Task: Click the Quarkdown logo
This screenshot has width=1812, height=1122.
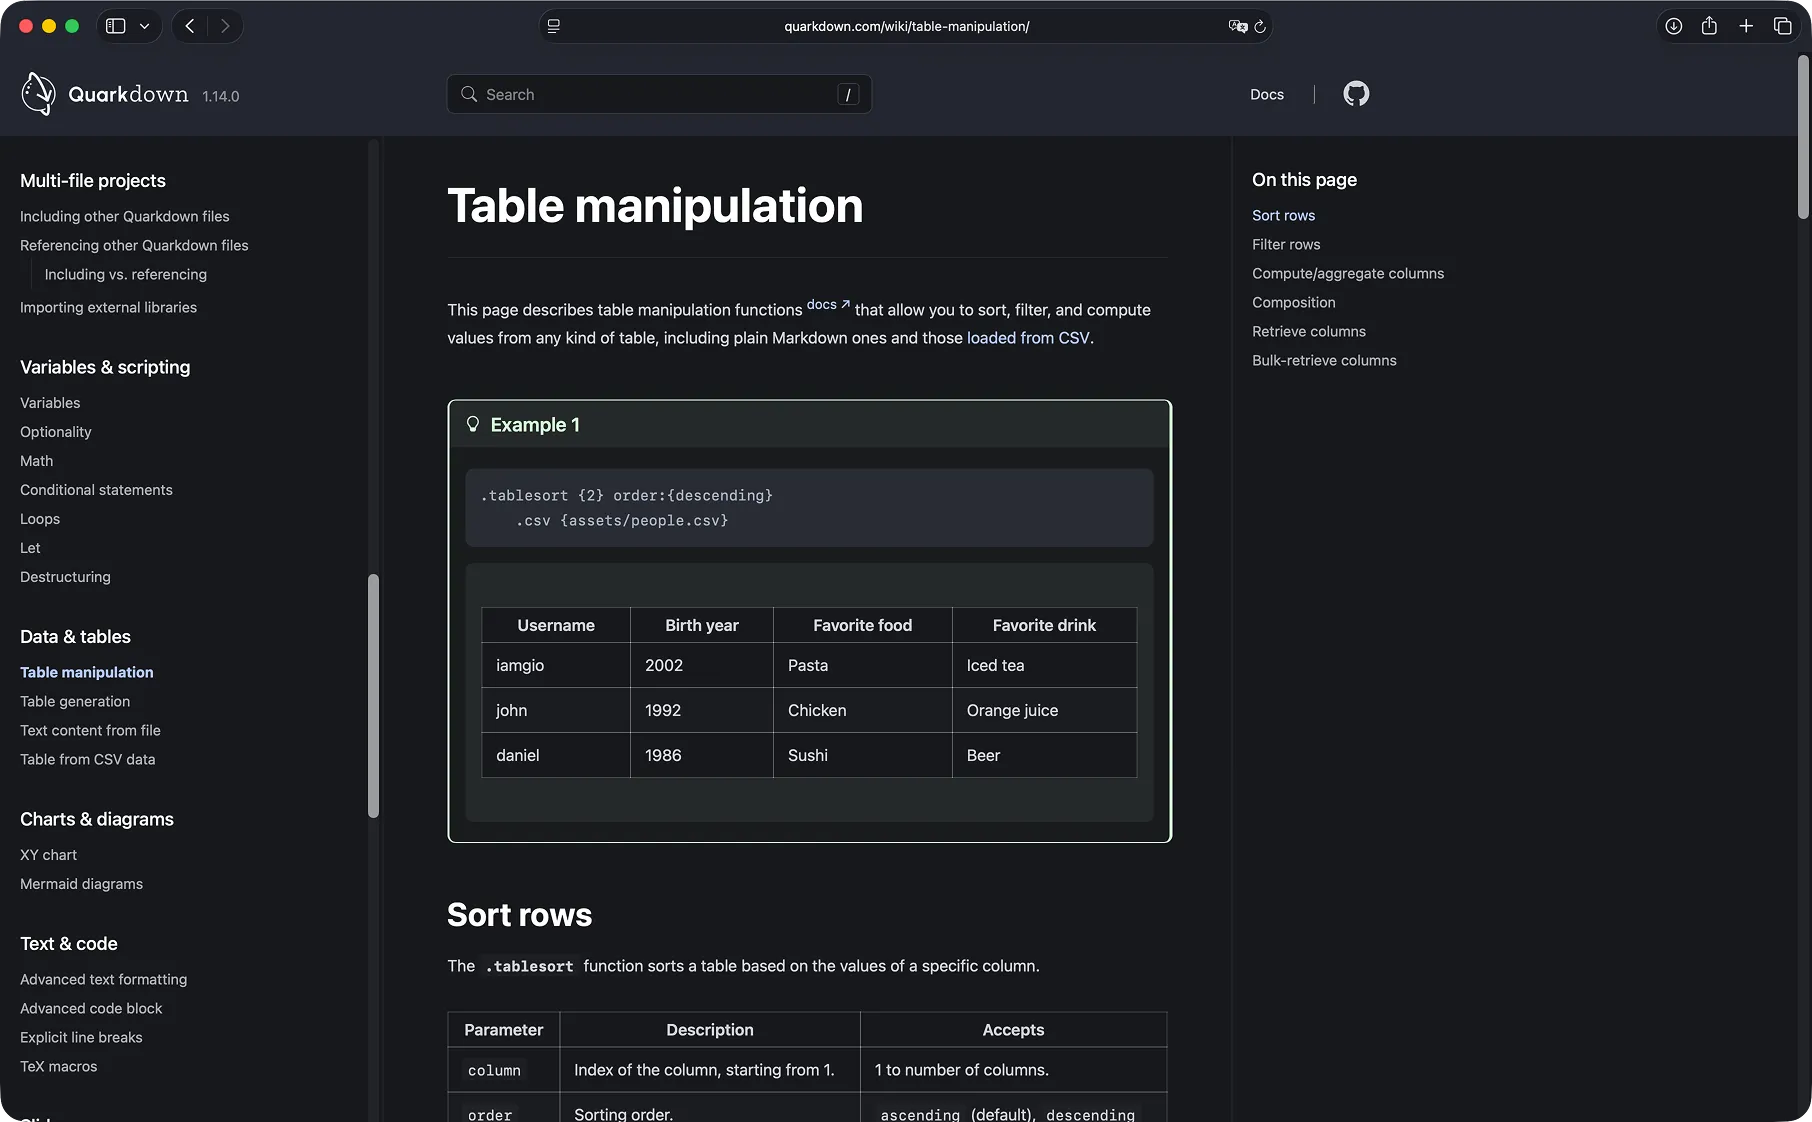Action: coord(38,93)
